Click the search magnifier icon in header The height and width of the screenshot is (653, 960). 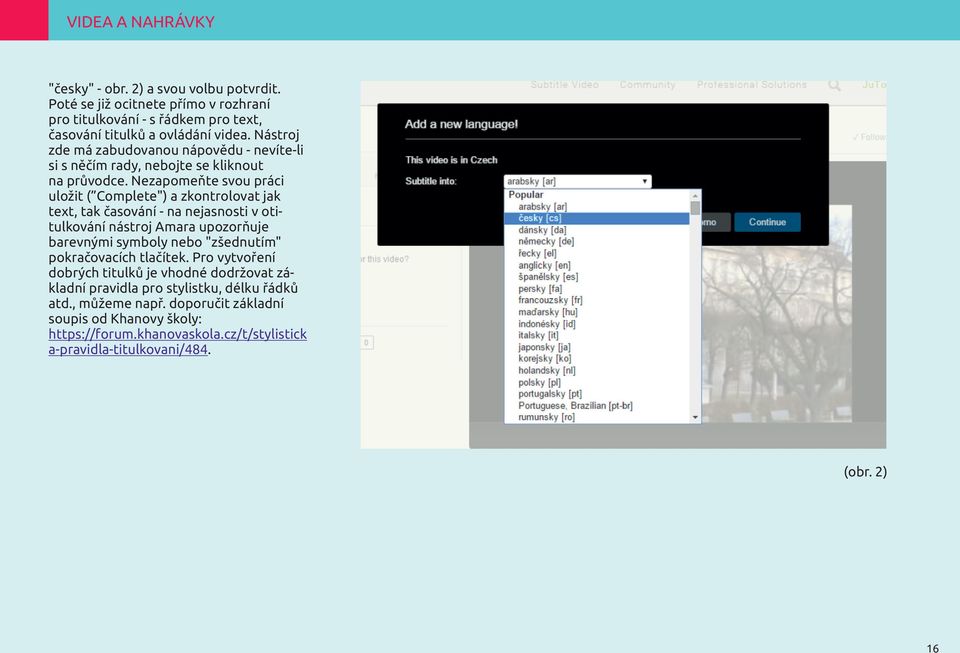[x=834, y=85]
